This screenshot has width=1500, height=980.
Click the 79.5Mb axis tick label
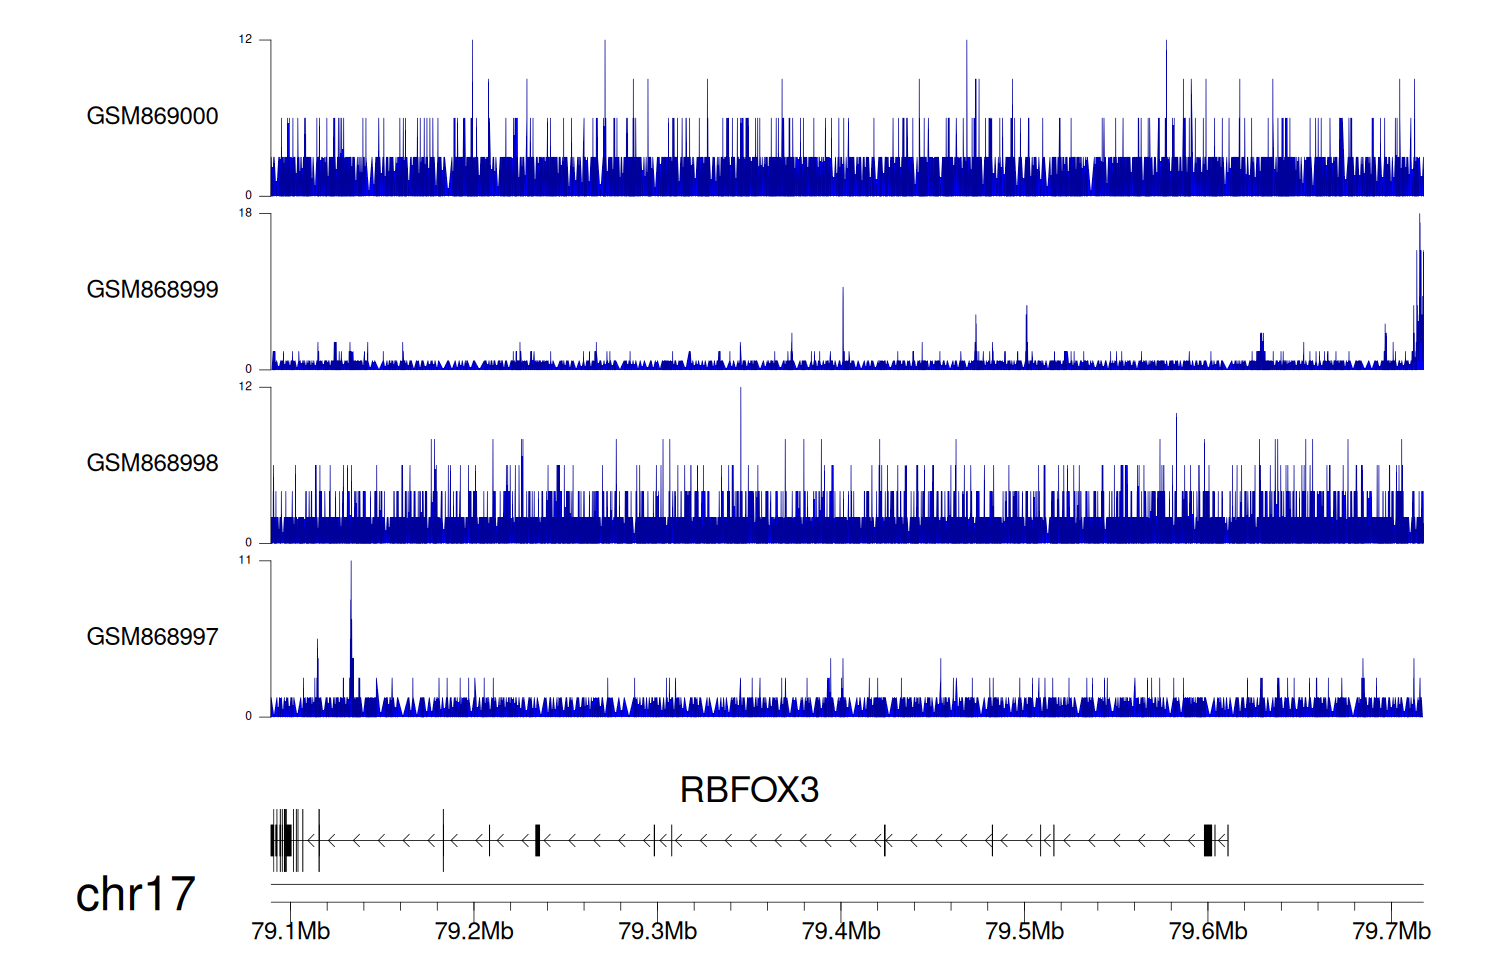(x=1024, y=931)
